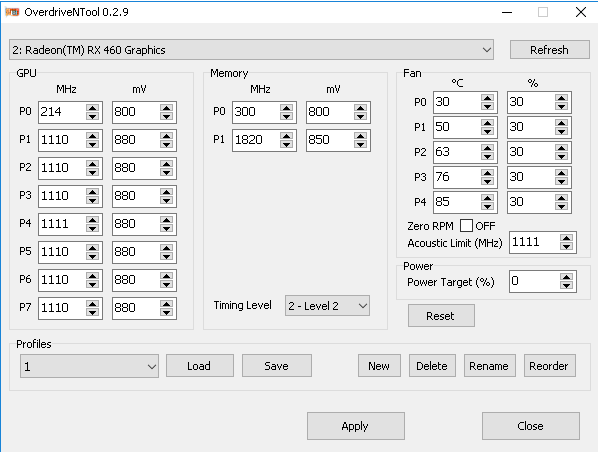Save the current profile

(276, 366)
